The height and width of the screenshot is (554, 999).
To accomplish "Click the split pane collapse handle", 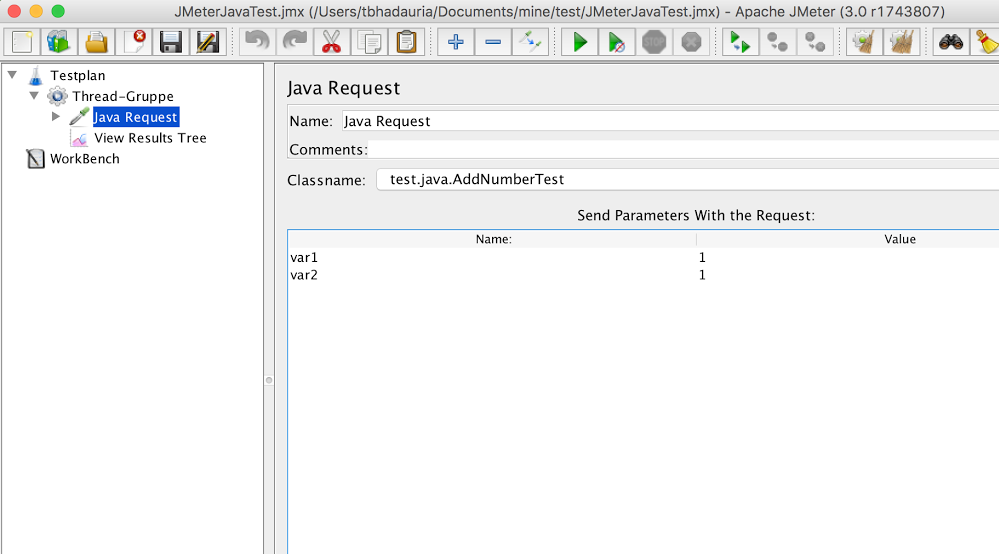I will pos(269,380).
